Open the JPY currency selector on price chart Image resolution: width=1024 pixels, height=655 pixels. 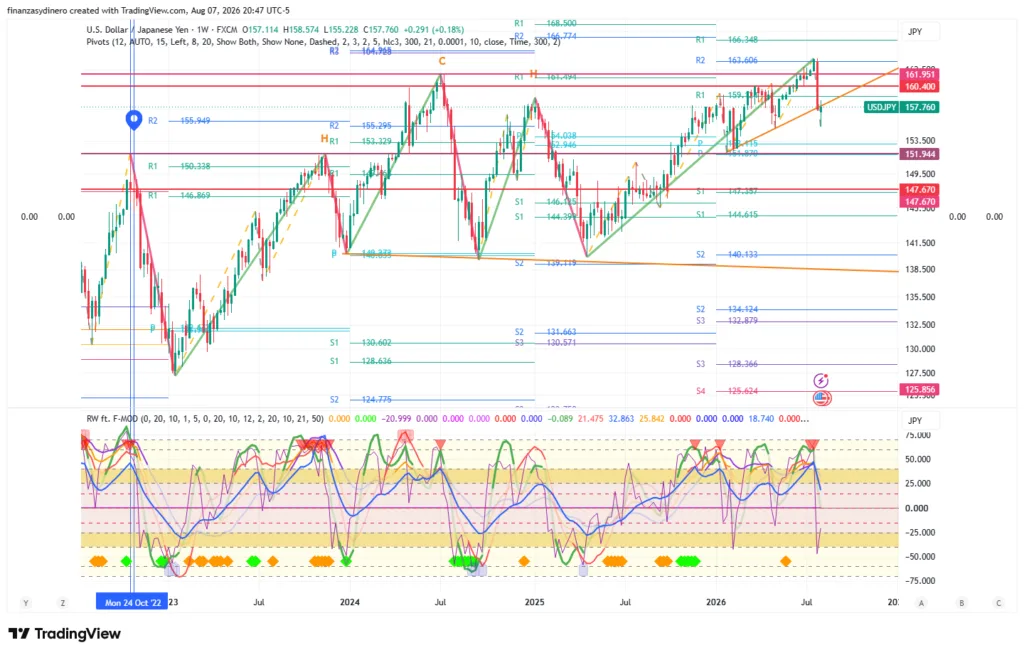click(x=921, y=31)
